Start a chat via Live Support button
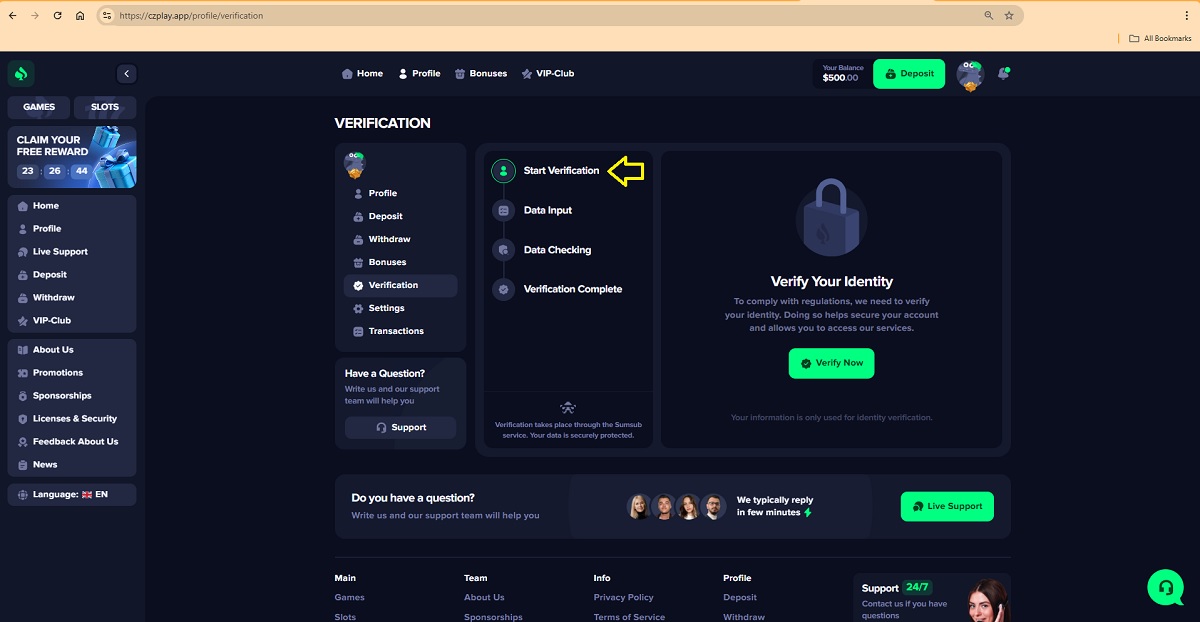 coord(946,506)
